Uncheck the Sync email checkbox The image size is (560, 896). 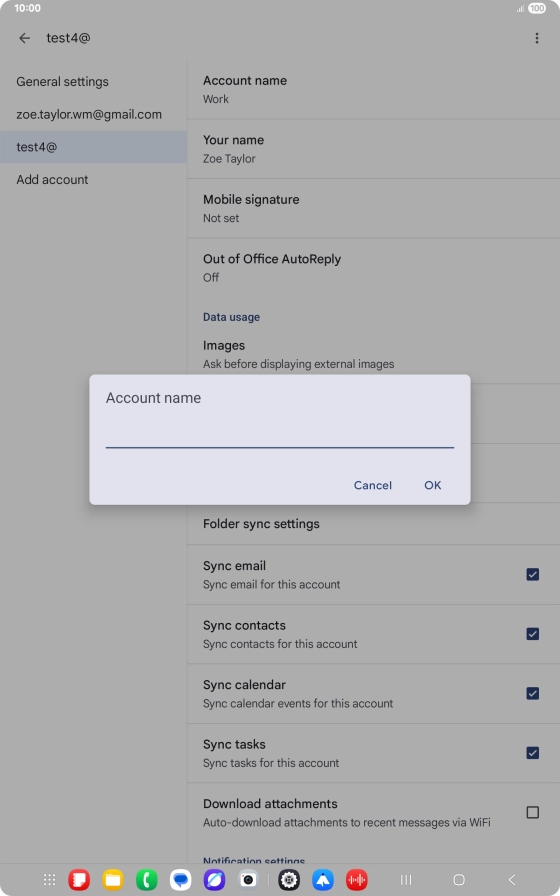pyautogui.click(x=532, y=574)
